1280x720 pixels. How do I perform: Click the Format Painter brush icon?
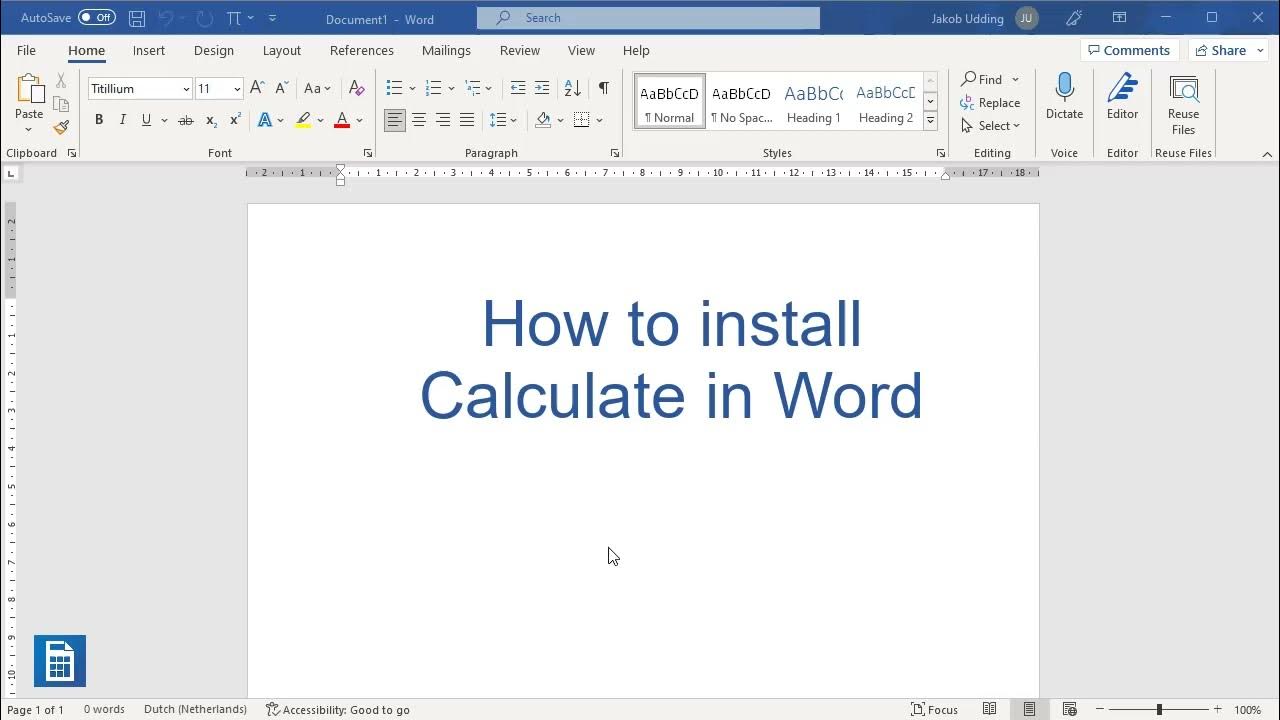[x=61, y=127]
